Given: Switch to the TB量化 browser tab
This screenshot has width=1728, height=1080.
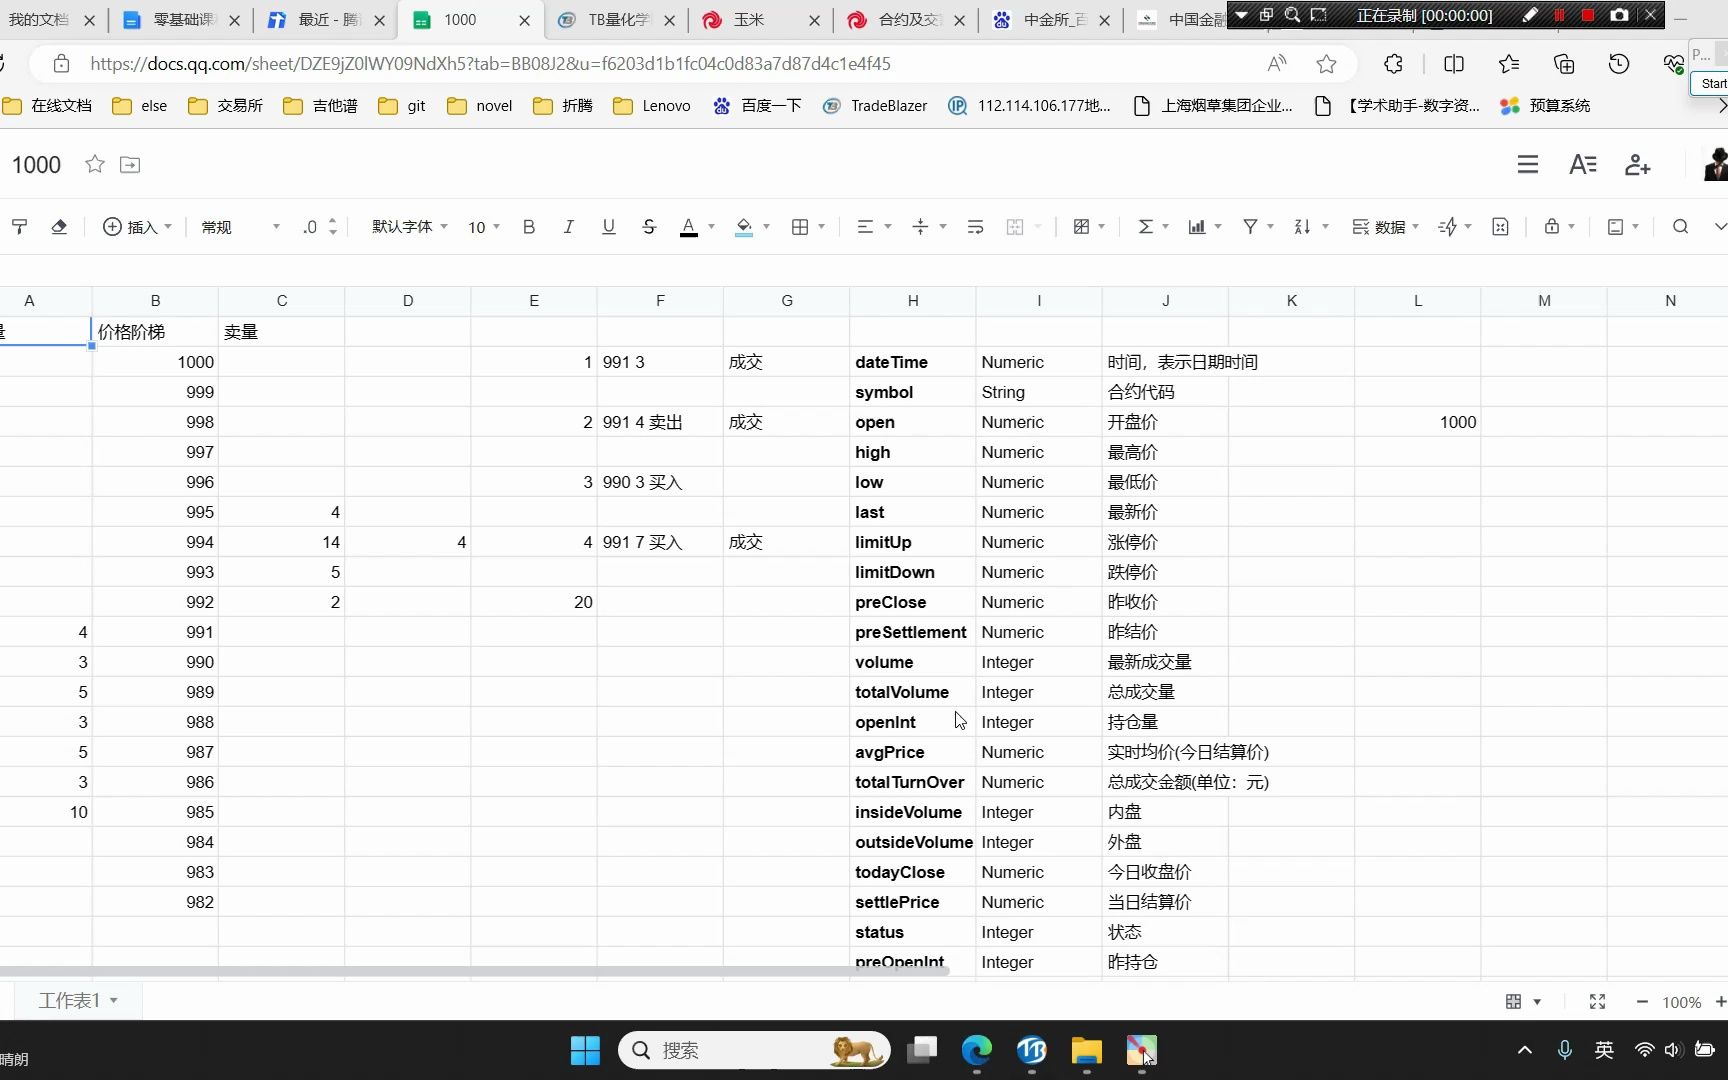Looking at the screenshot, I should tap(617, 19).
